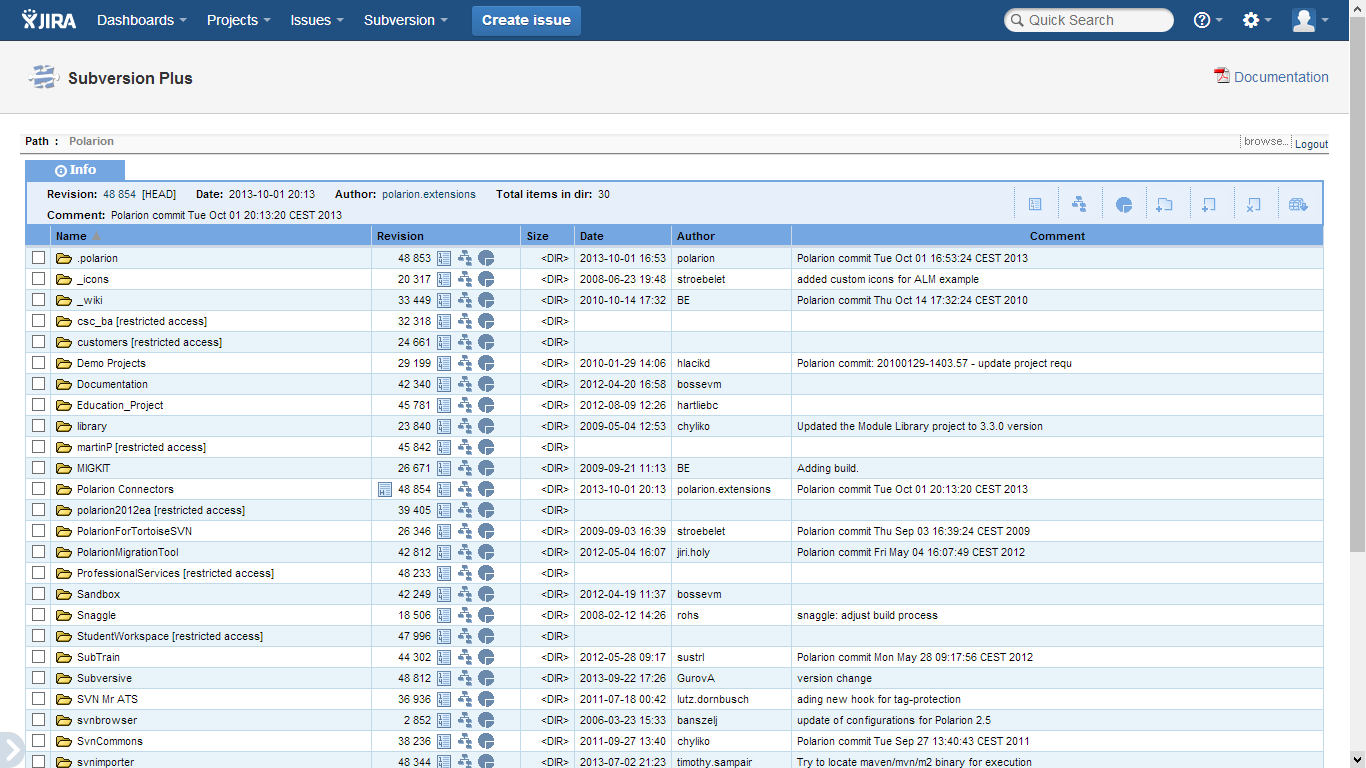The width and height of the screenshot is (1366, 768).
Task: Click the Create issue button
Action: pos(526,20)
